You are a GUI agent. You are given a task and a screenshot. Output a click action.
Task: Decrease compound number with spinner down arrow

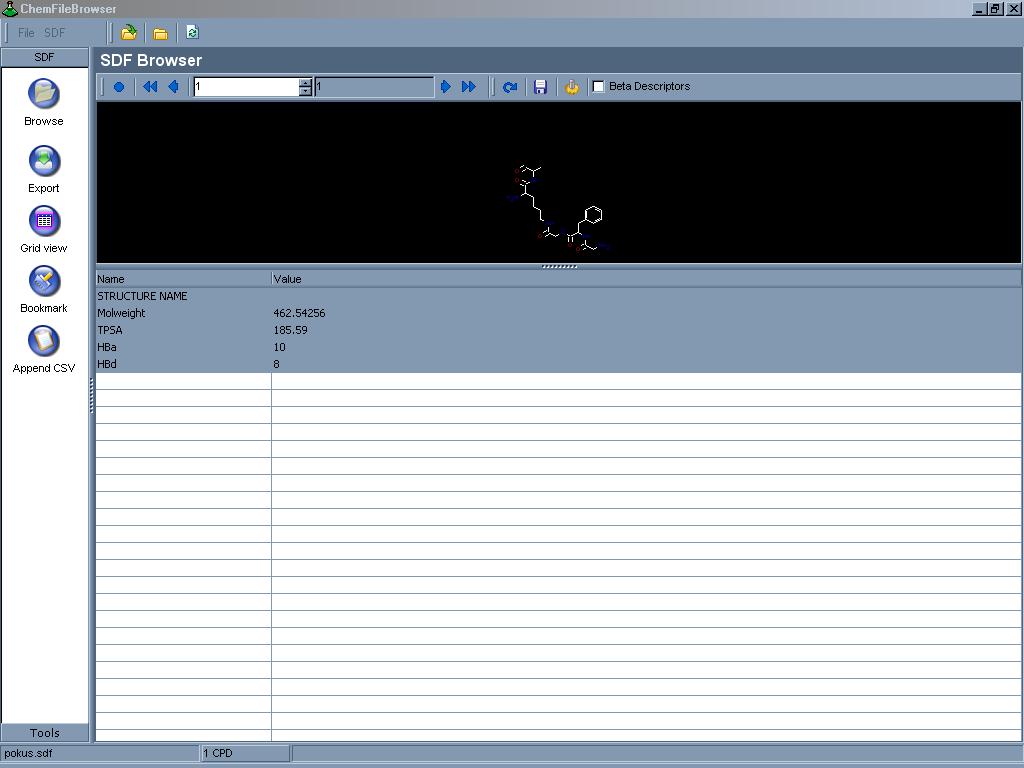click(305, 91)
